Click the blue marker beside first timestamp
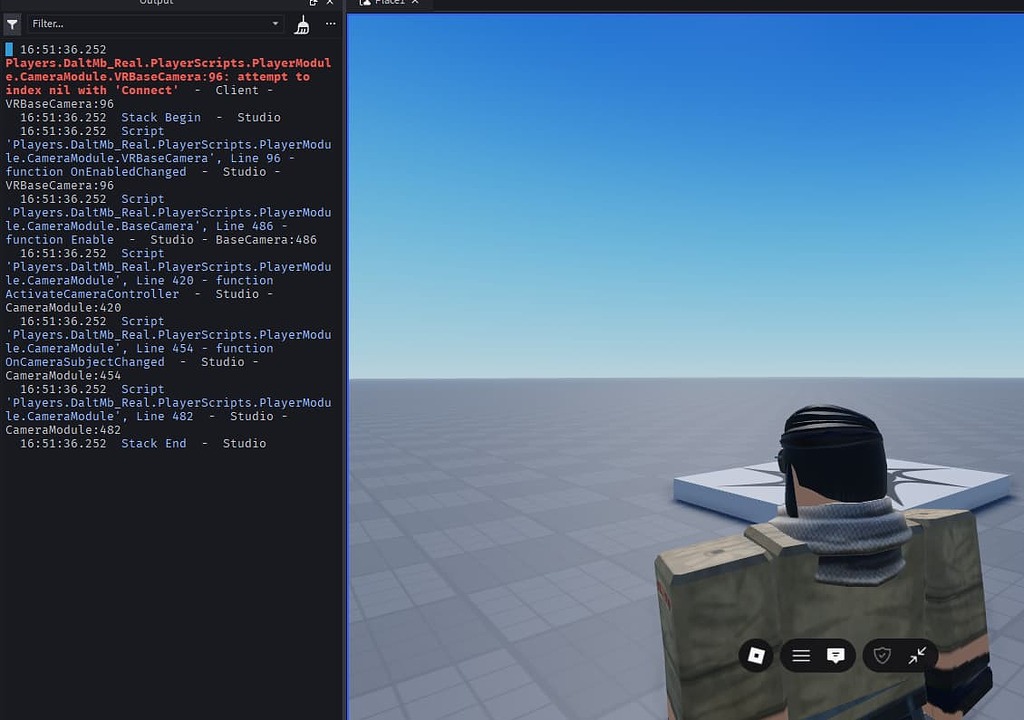Viewport: 1024px width, 720px height. (x=9, y=50)
